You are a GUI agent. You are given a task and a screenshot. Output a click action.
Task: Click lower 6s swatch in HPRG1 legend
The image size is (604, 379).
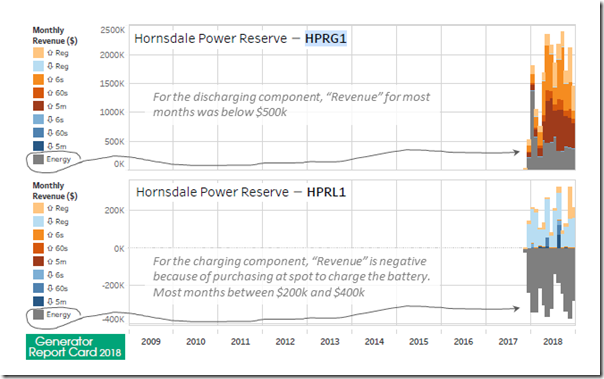click(x=39, y=119)
